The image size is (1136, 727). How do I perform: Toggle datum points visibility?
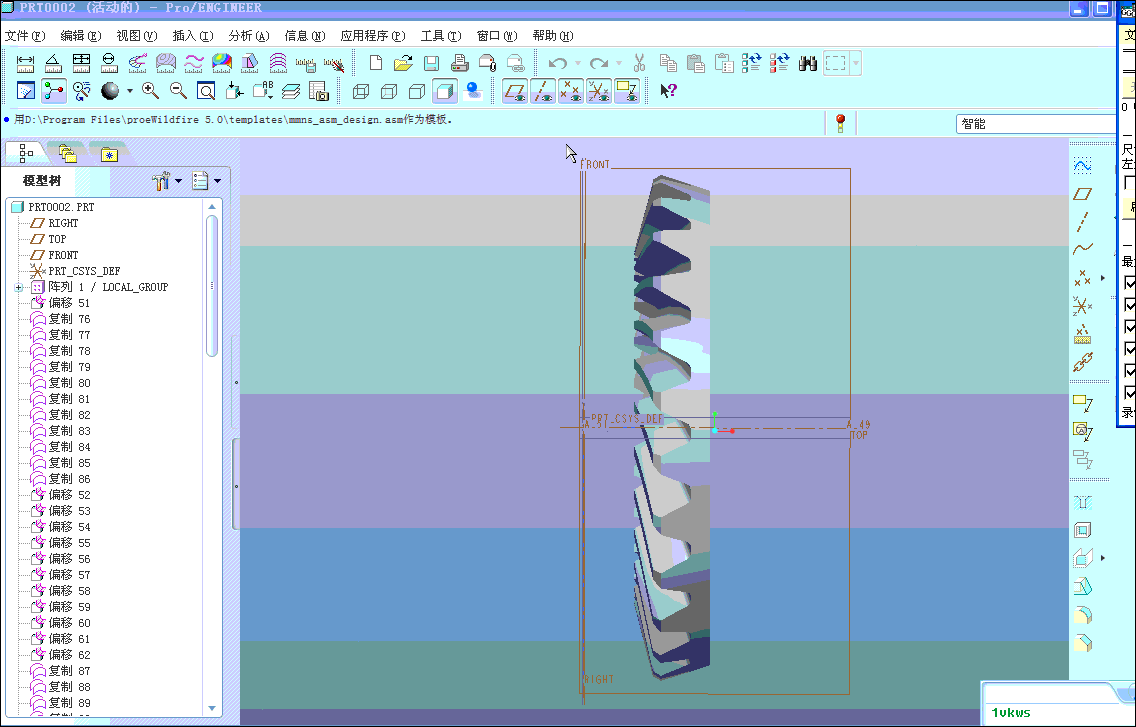[x=571, y=91]
